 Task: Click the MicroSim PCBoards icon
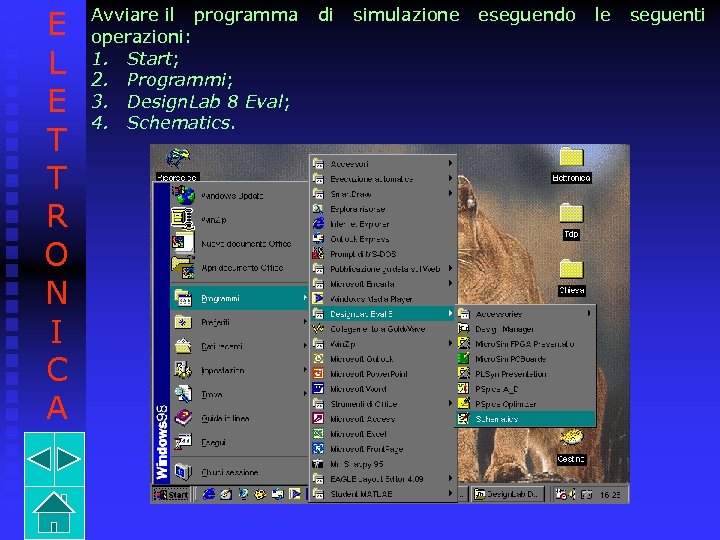464,359
